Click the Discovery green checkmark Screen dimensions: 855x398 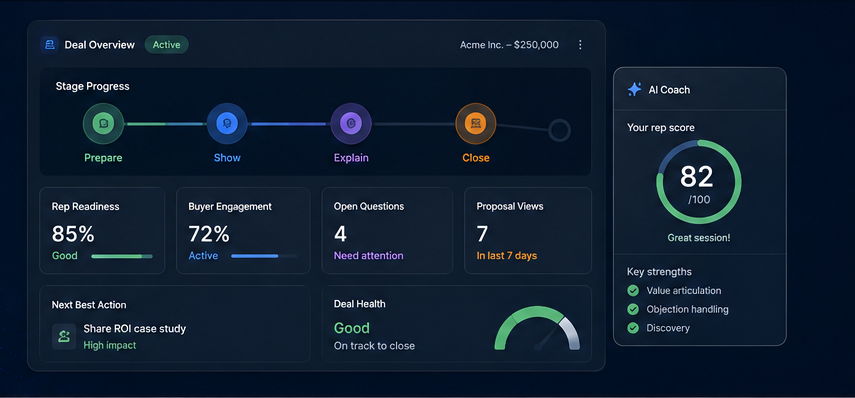pos(633,328)
